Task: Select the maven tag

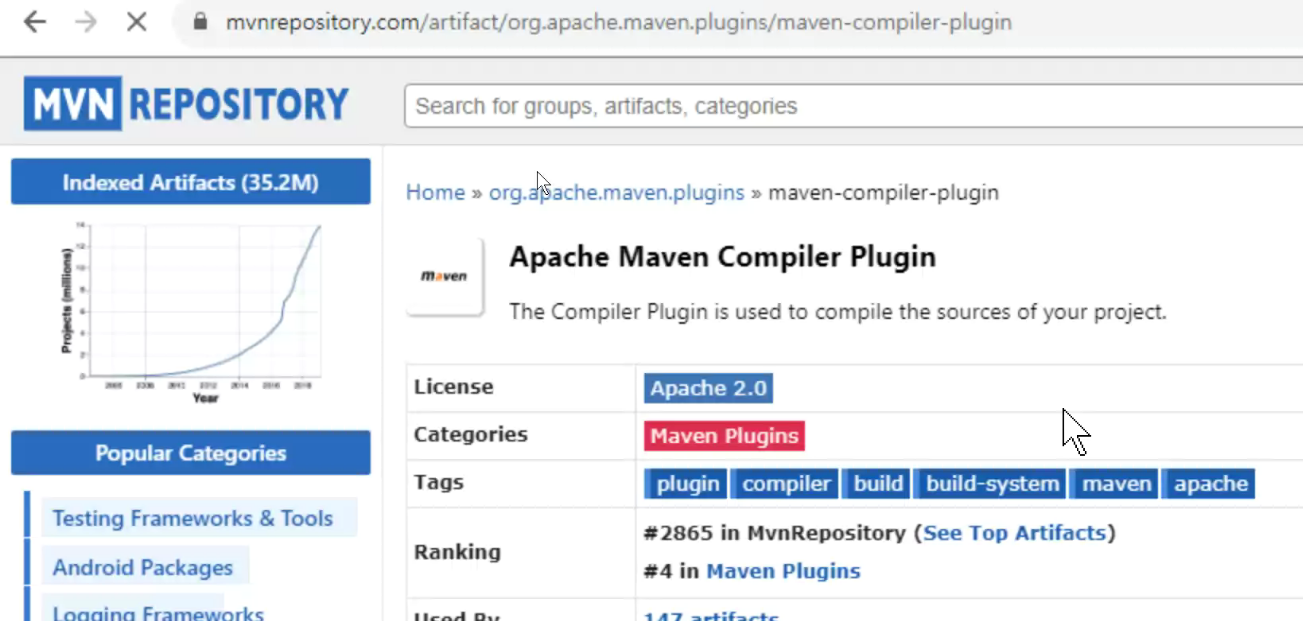Action: pyautogui.click(x=1115, y=483)
